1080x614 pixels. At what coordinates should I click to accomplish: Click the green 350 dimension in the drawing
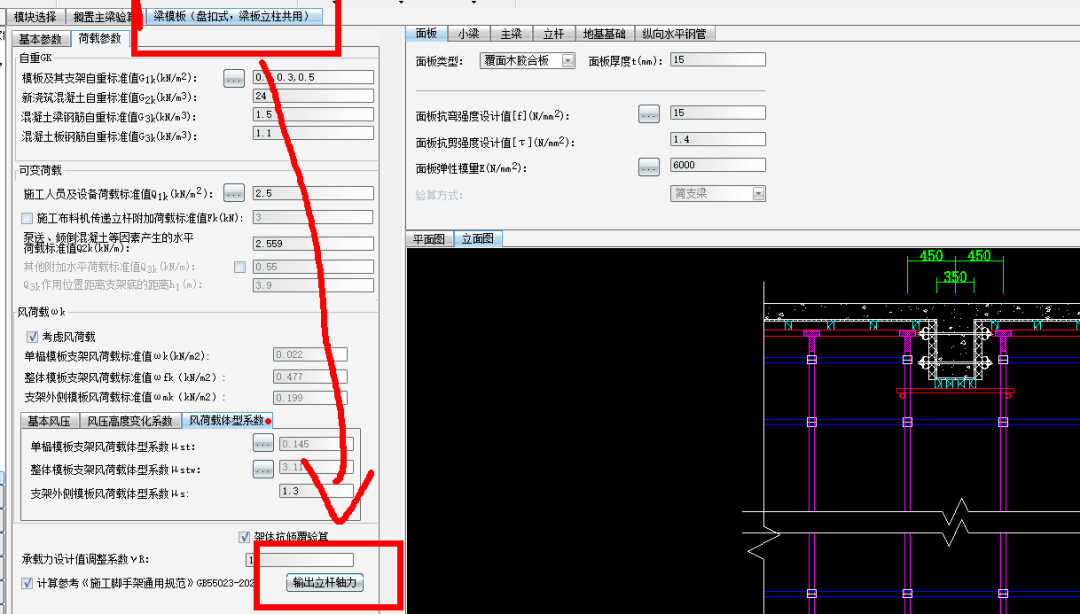955,277
